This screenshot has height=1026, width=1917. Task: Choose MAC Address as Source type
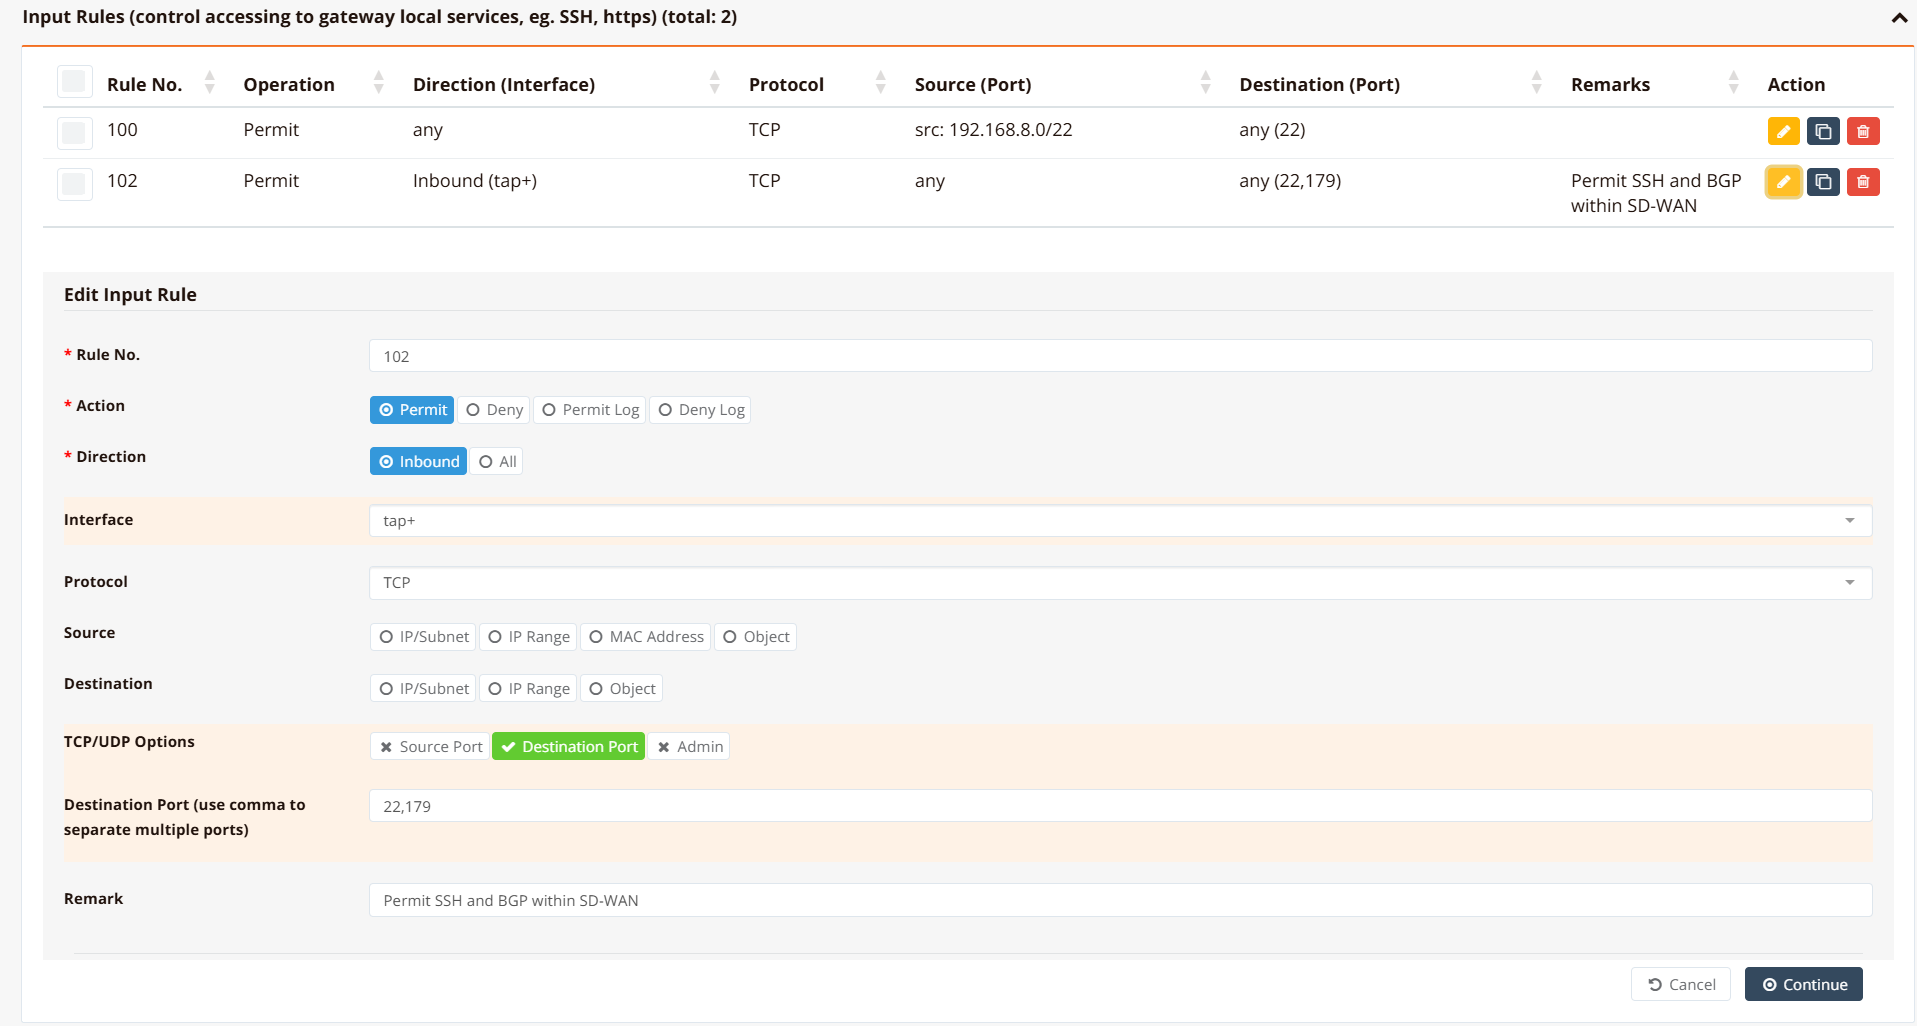pos(646,637)
